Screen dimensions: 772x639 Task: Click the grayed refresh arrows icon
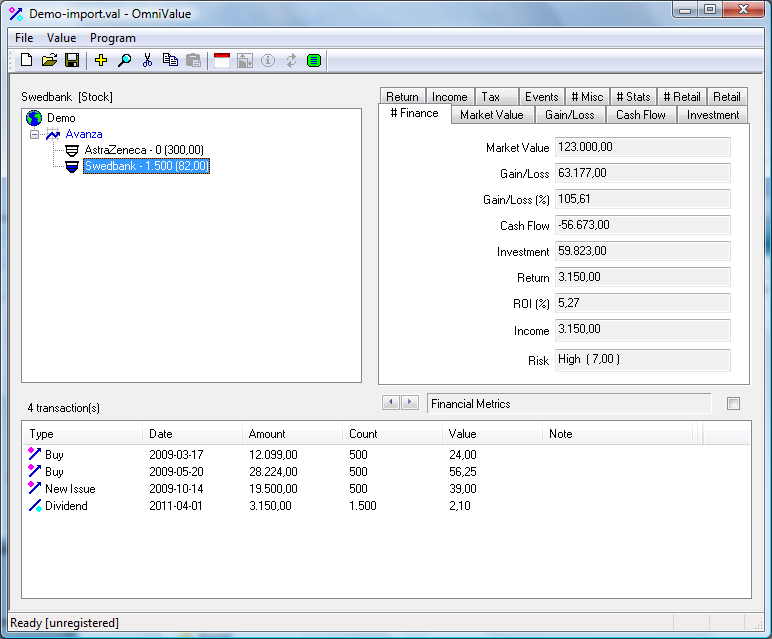(x=291, y=61)
